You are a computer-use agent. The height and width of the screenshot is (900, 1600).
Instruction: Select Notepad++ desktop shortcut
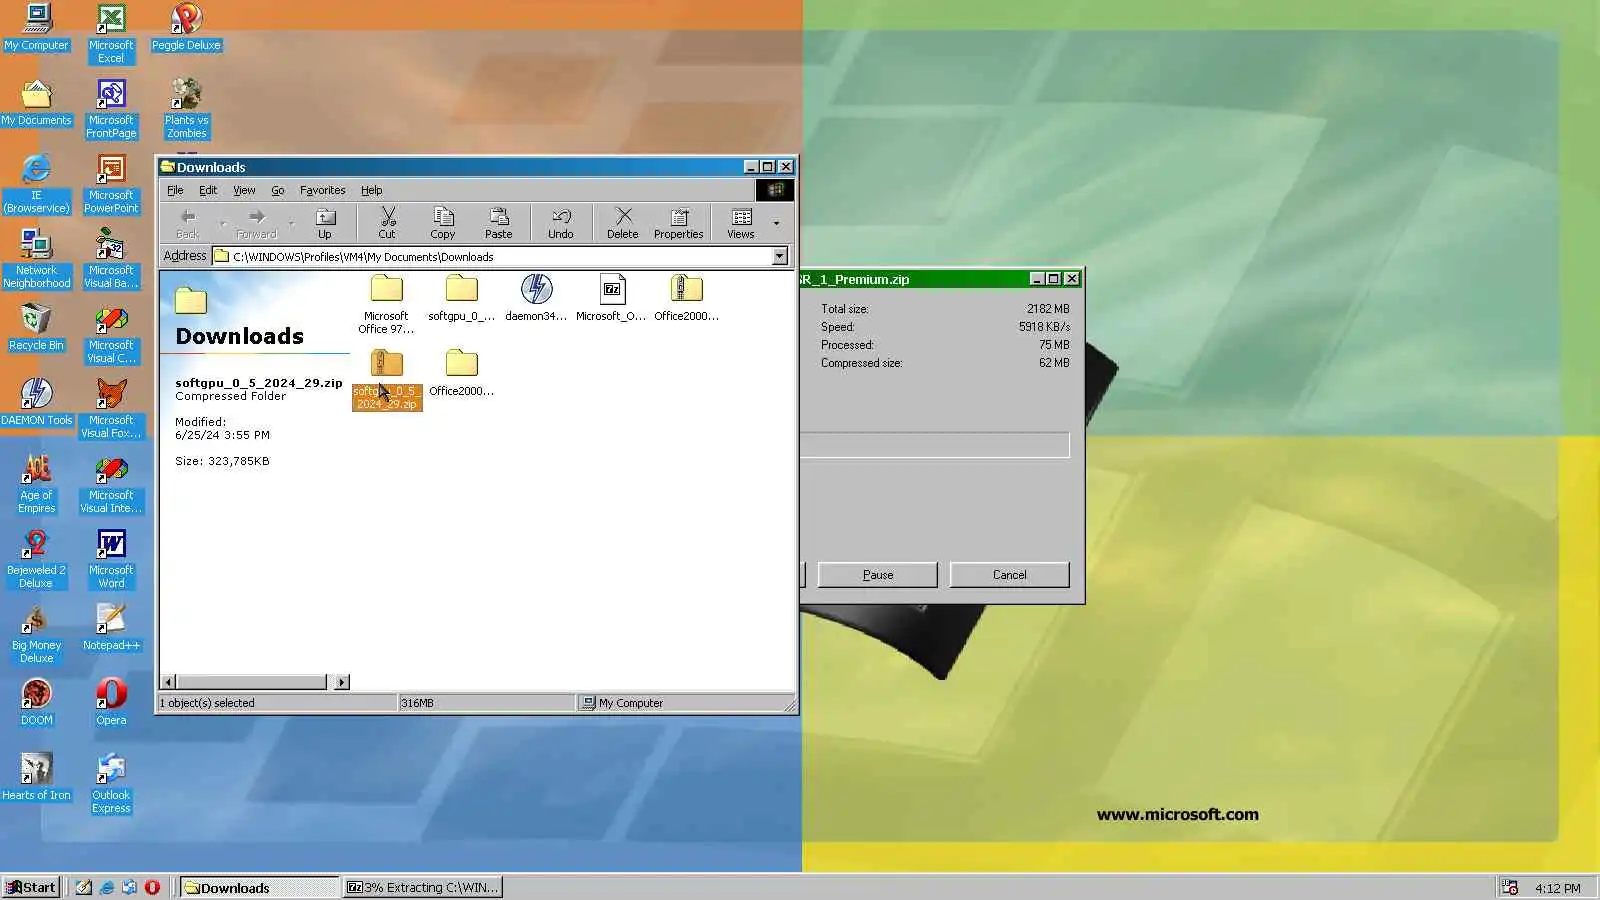[x=111, y=627]
